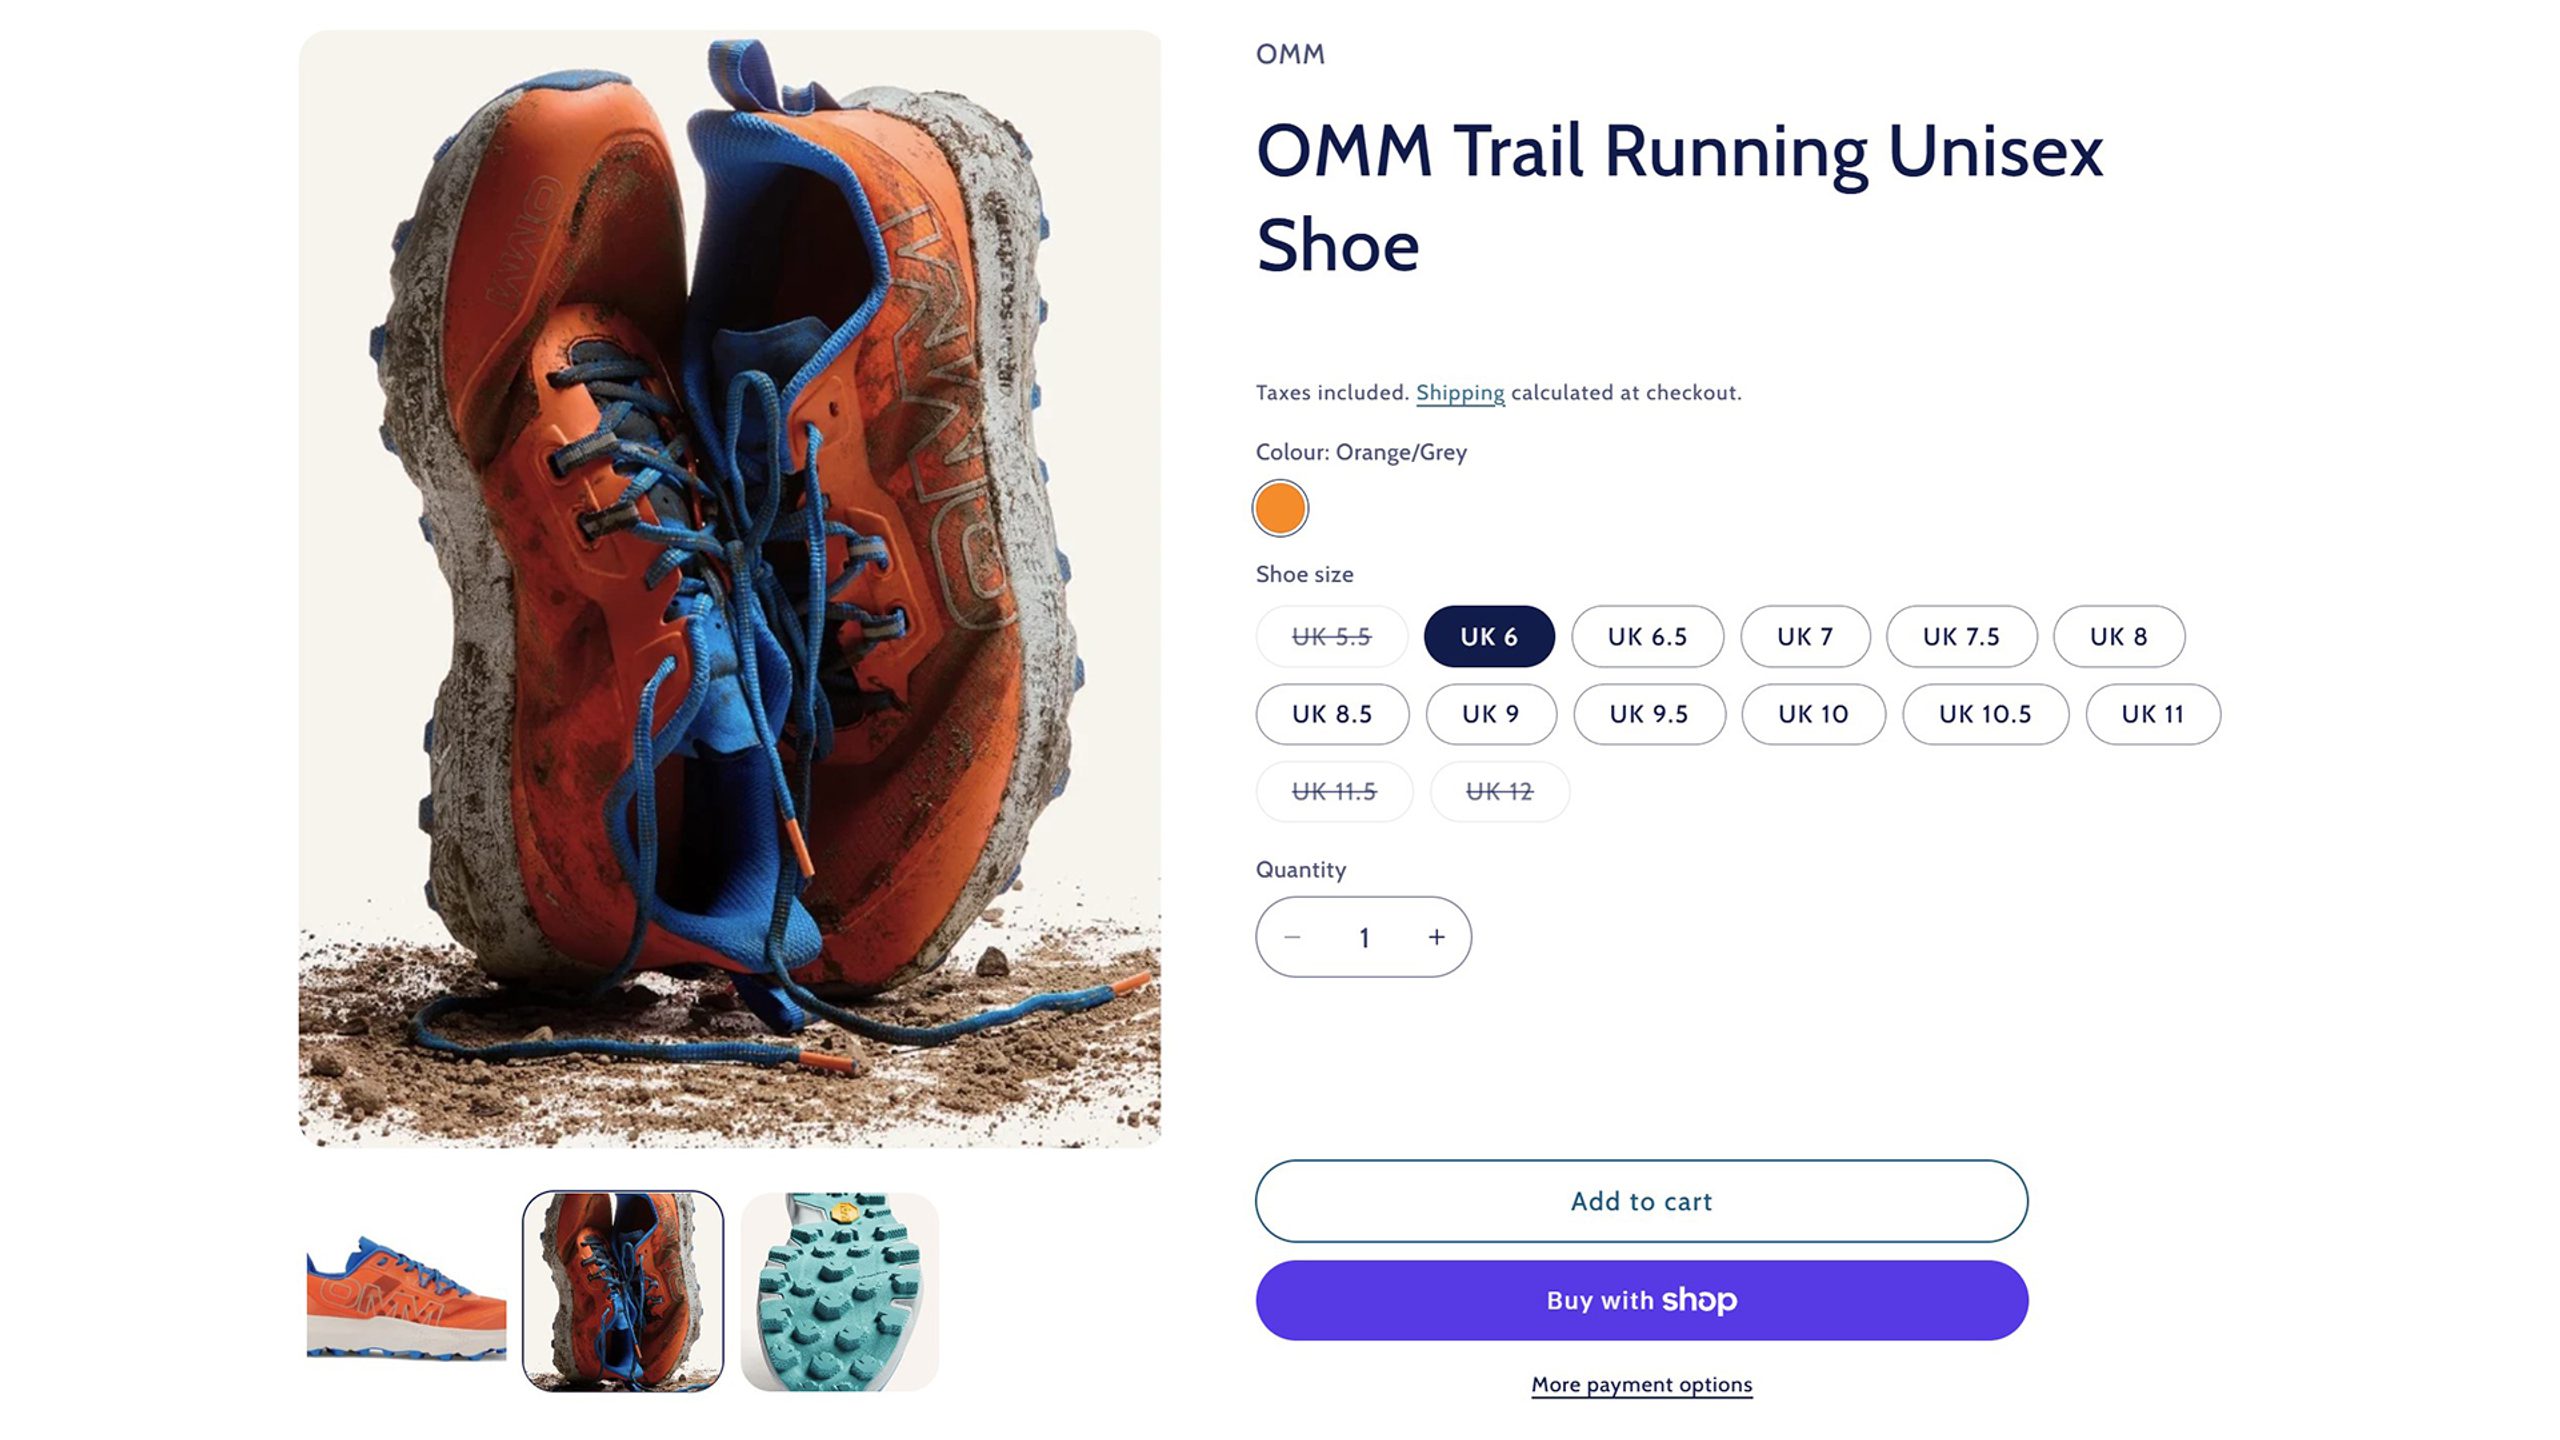The width and height of the screenshot is (2560, 1440).
Task: Open More payment options link
Action: 1641,1385
